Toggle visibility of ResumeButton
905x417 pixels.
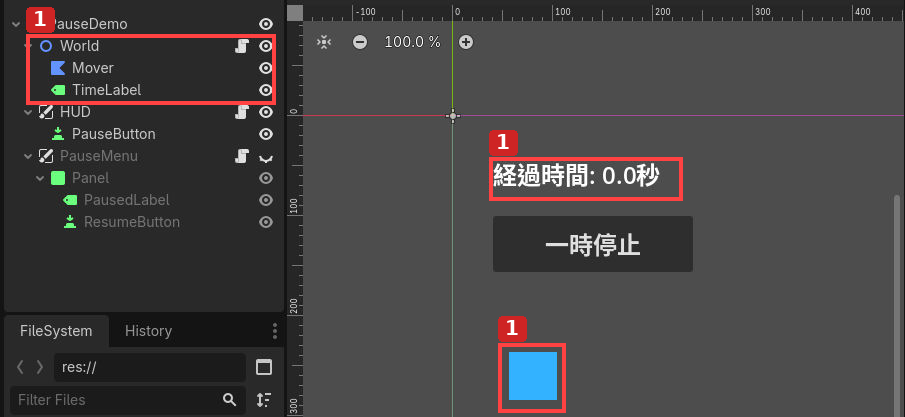265,222
